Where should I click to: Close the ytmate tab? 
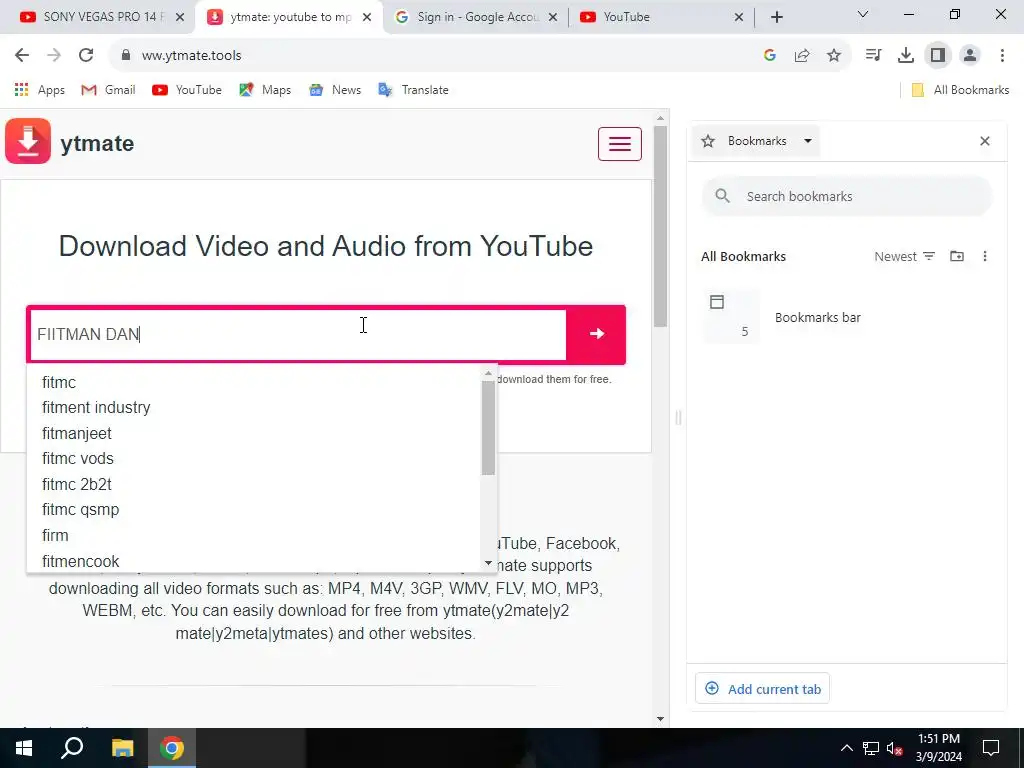(x=367, y=17)
